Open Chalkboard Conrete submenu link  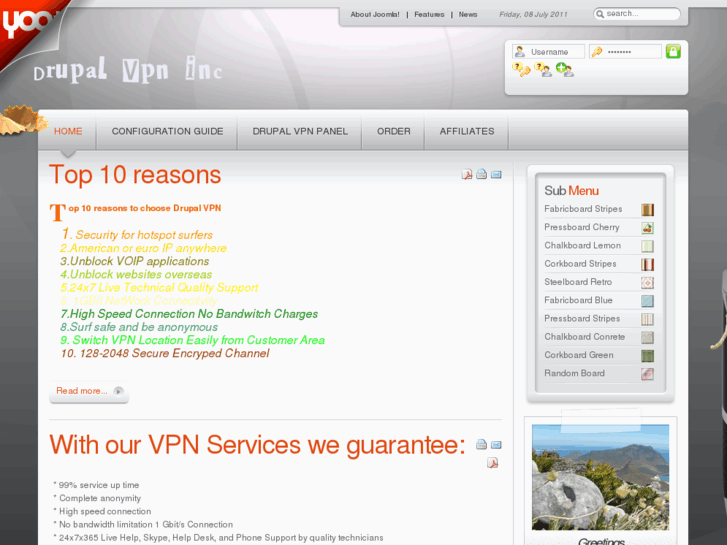pyautogui.click(x=584, y=336)
